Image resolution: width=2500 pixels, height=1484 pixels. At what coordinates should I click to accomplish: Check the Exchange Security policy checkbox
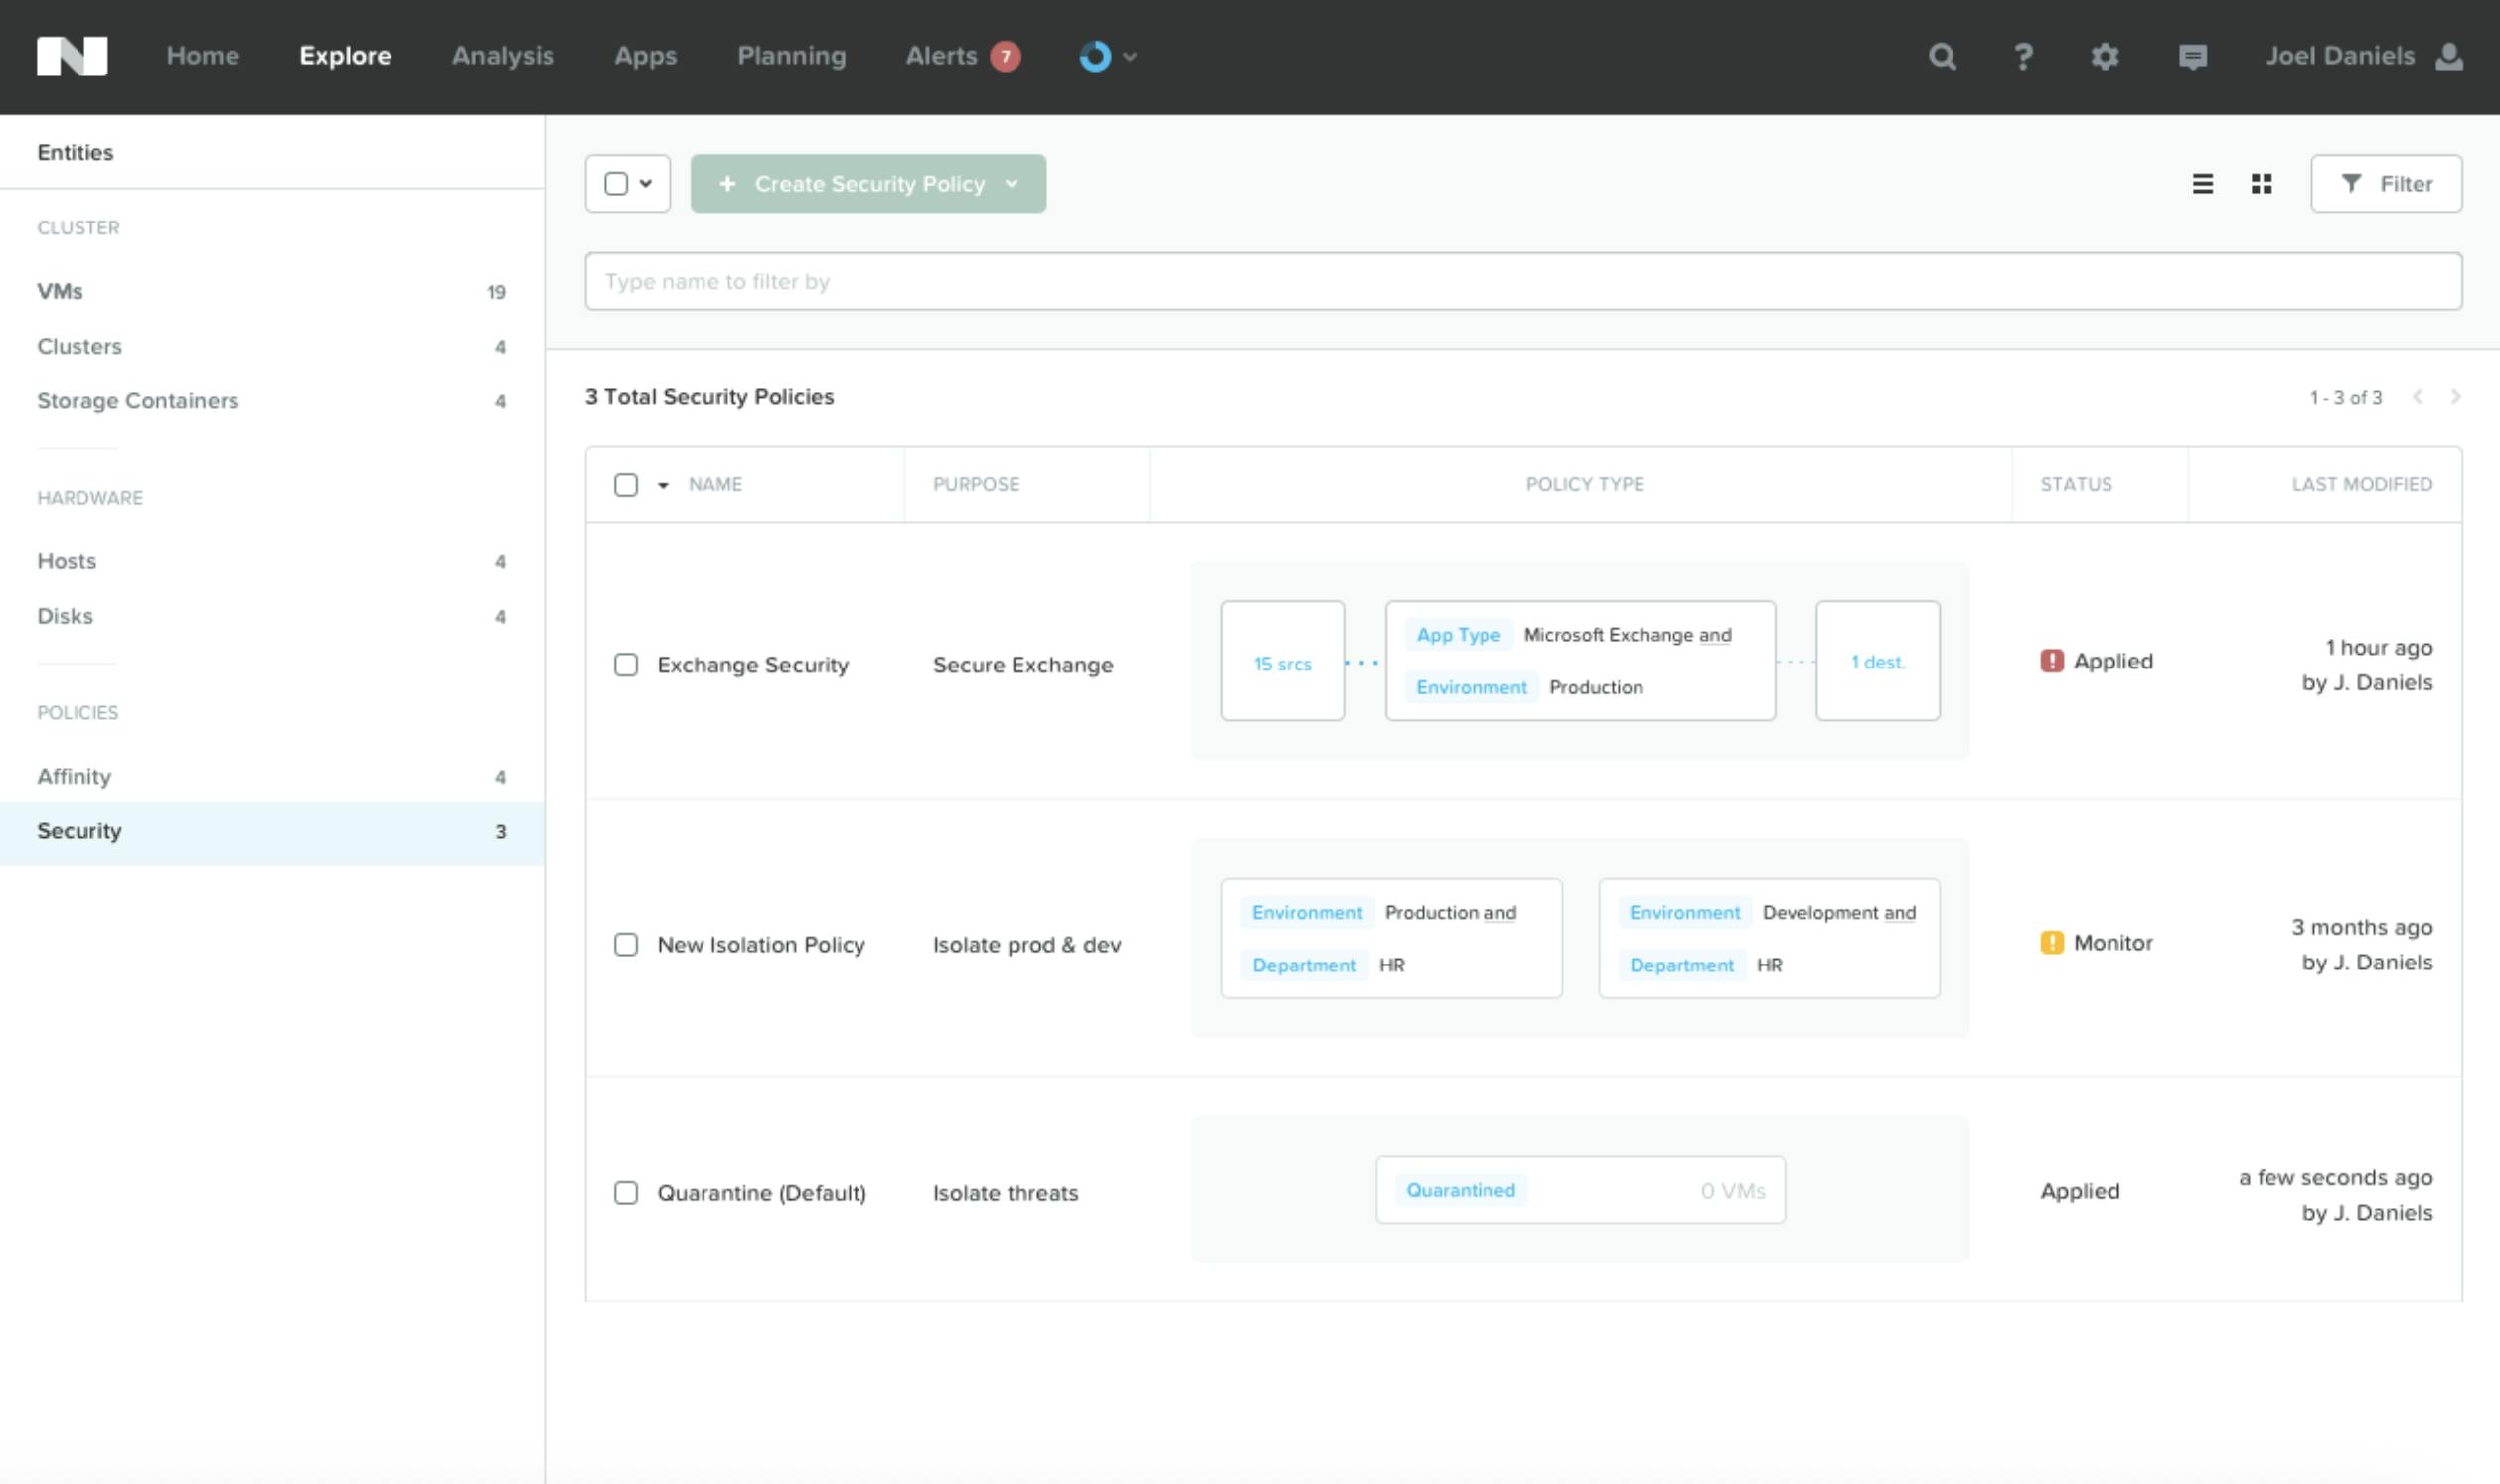[626, 665]
